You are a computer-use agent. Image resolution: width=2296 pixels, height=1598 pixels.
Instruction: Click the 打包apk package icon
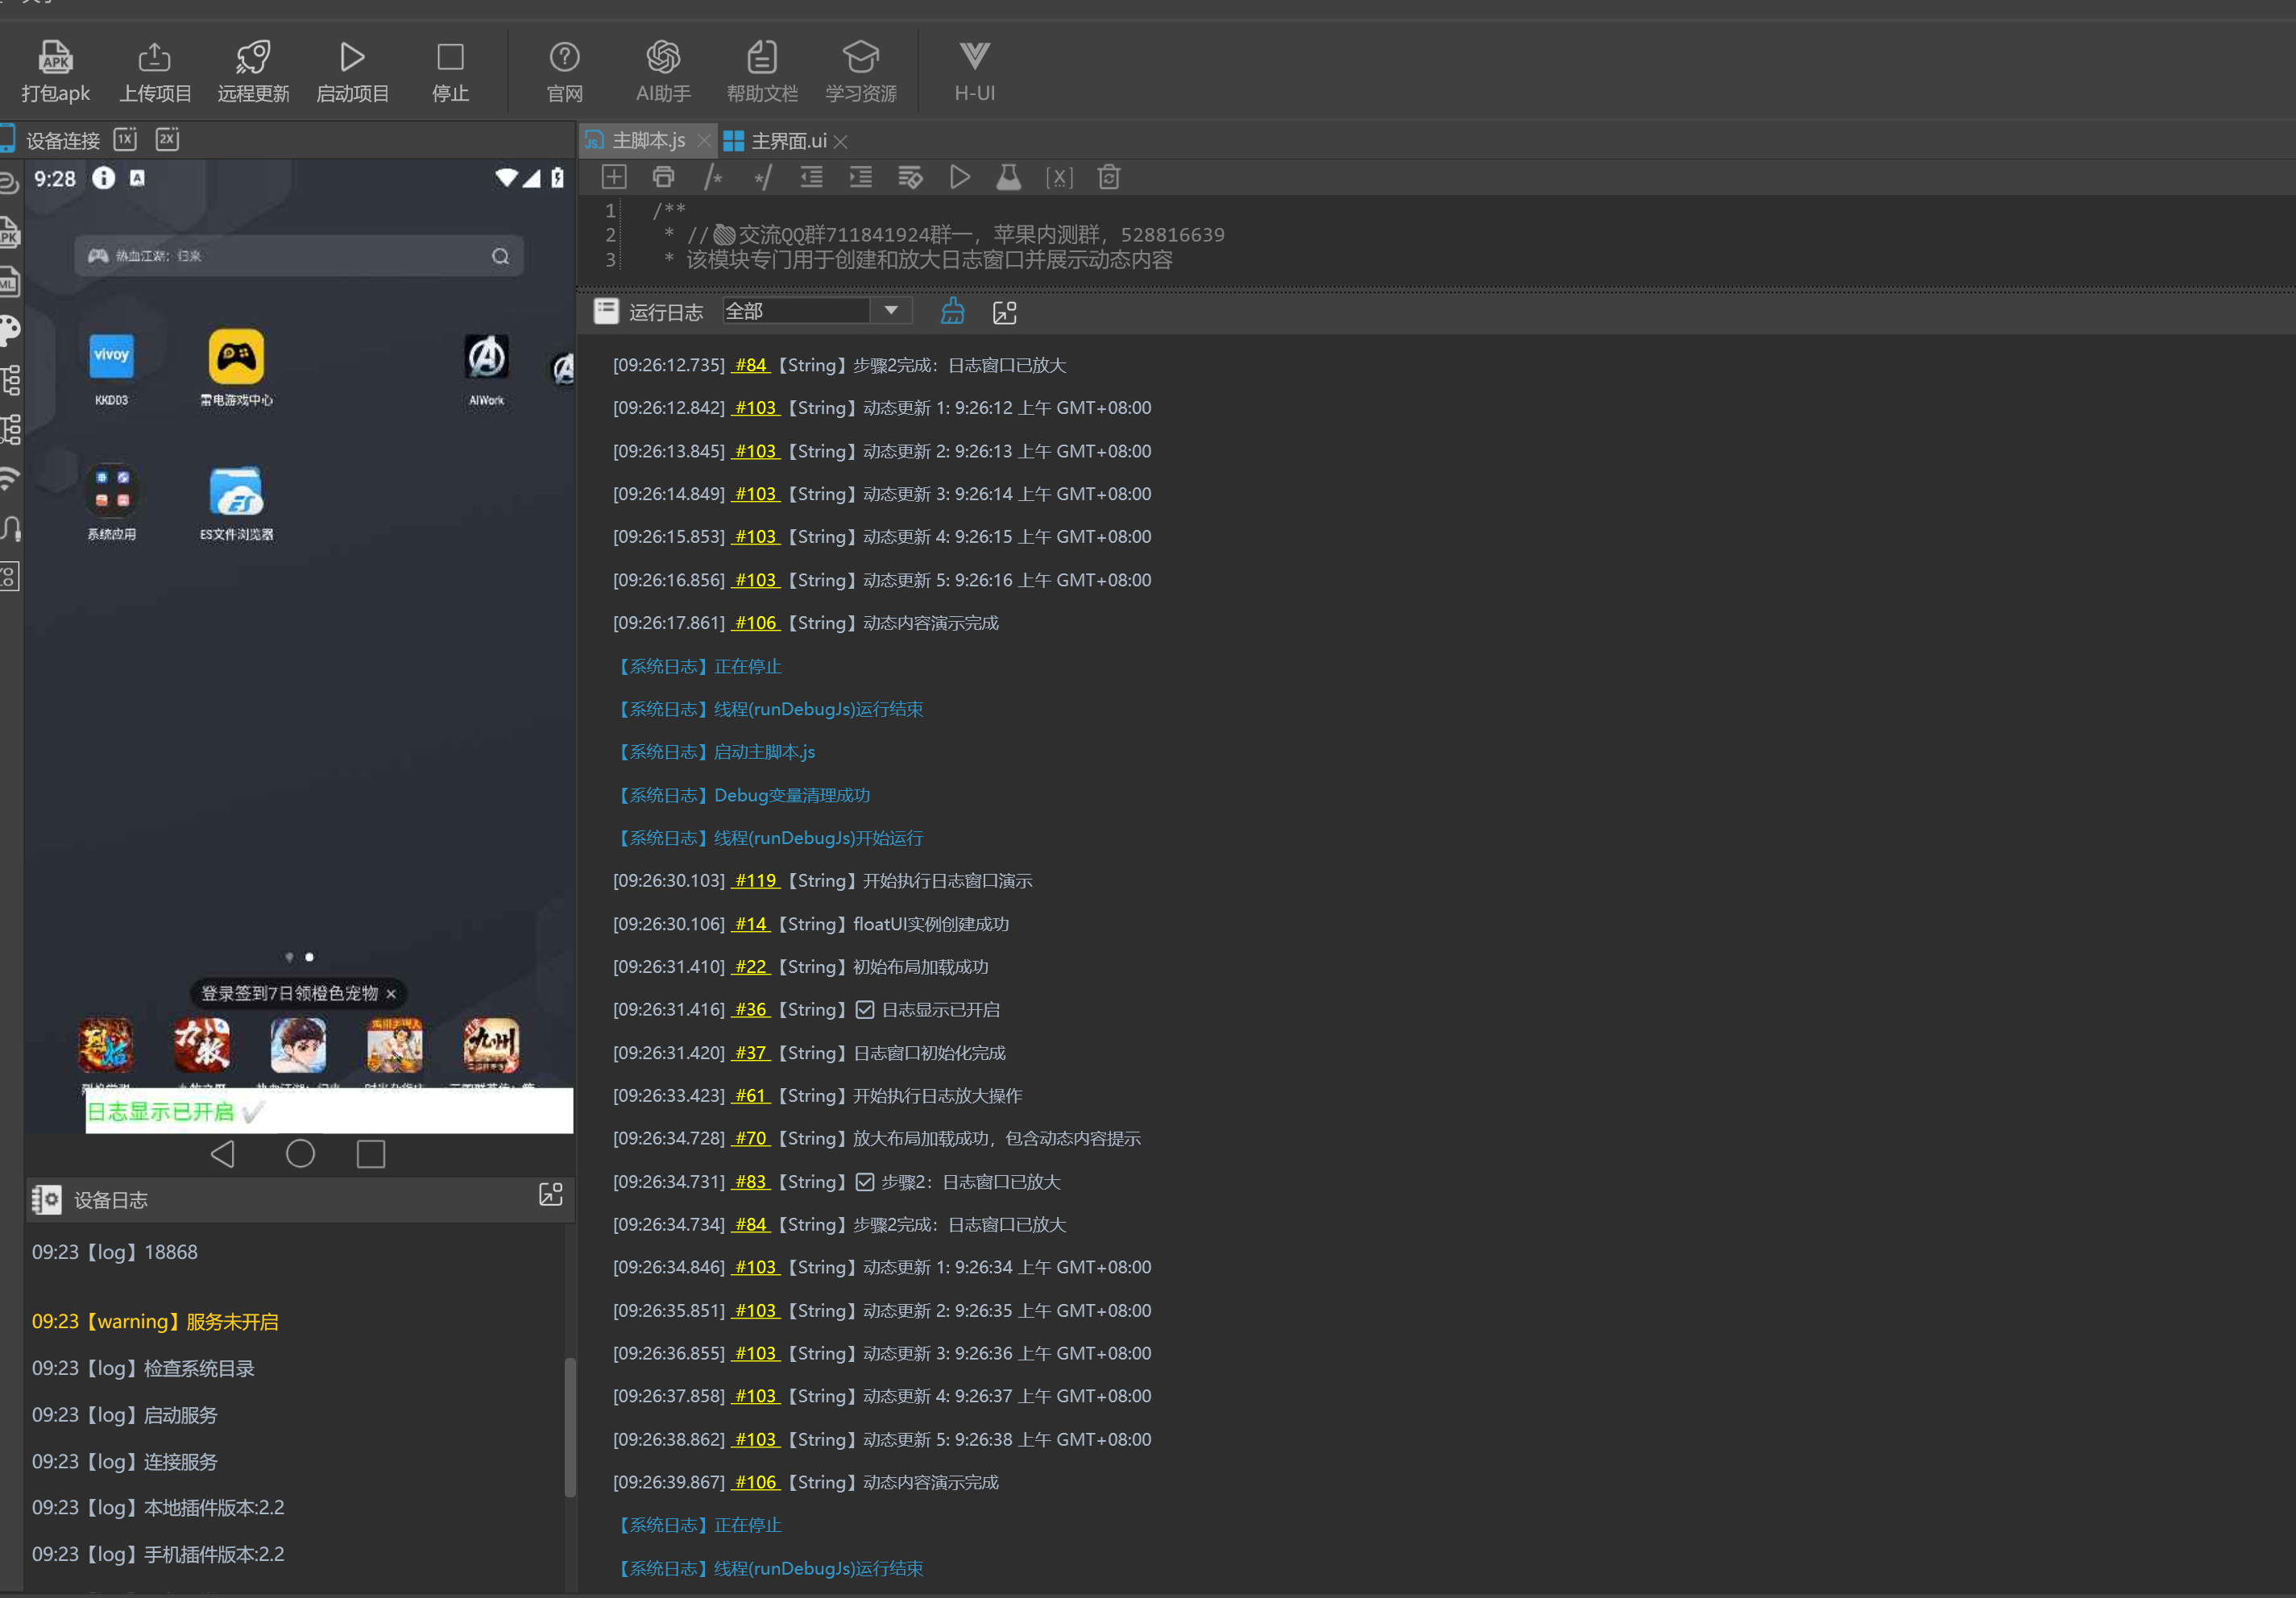(55, 58)
